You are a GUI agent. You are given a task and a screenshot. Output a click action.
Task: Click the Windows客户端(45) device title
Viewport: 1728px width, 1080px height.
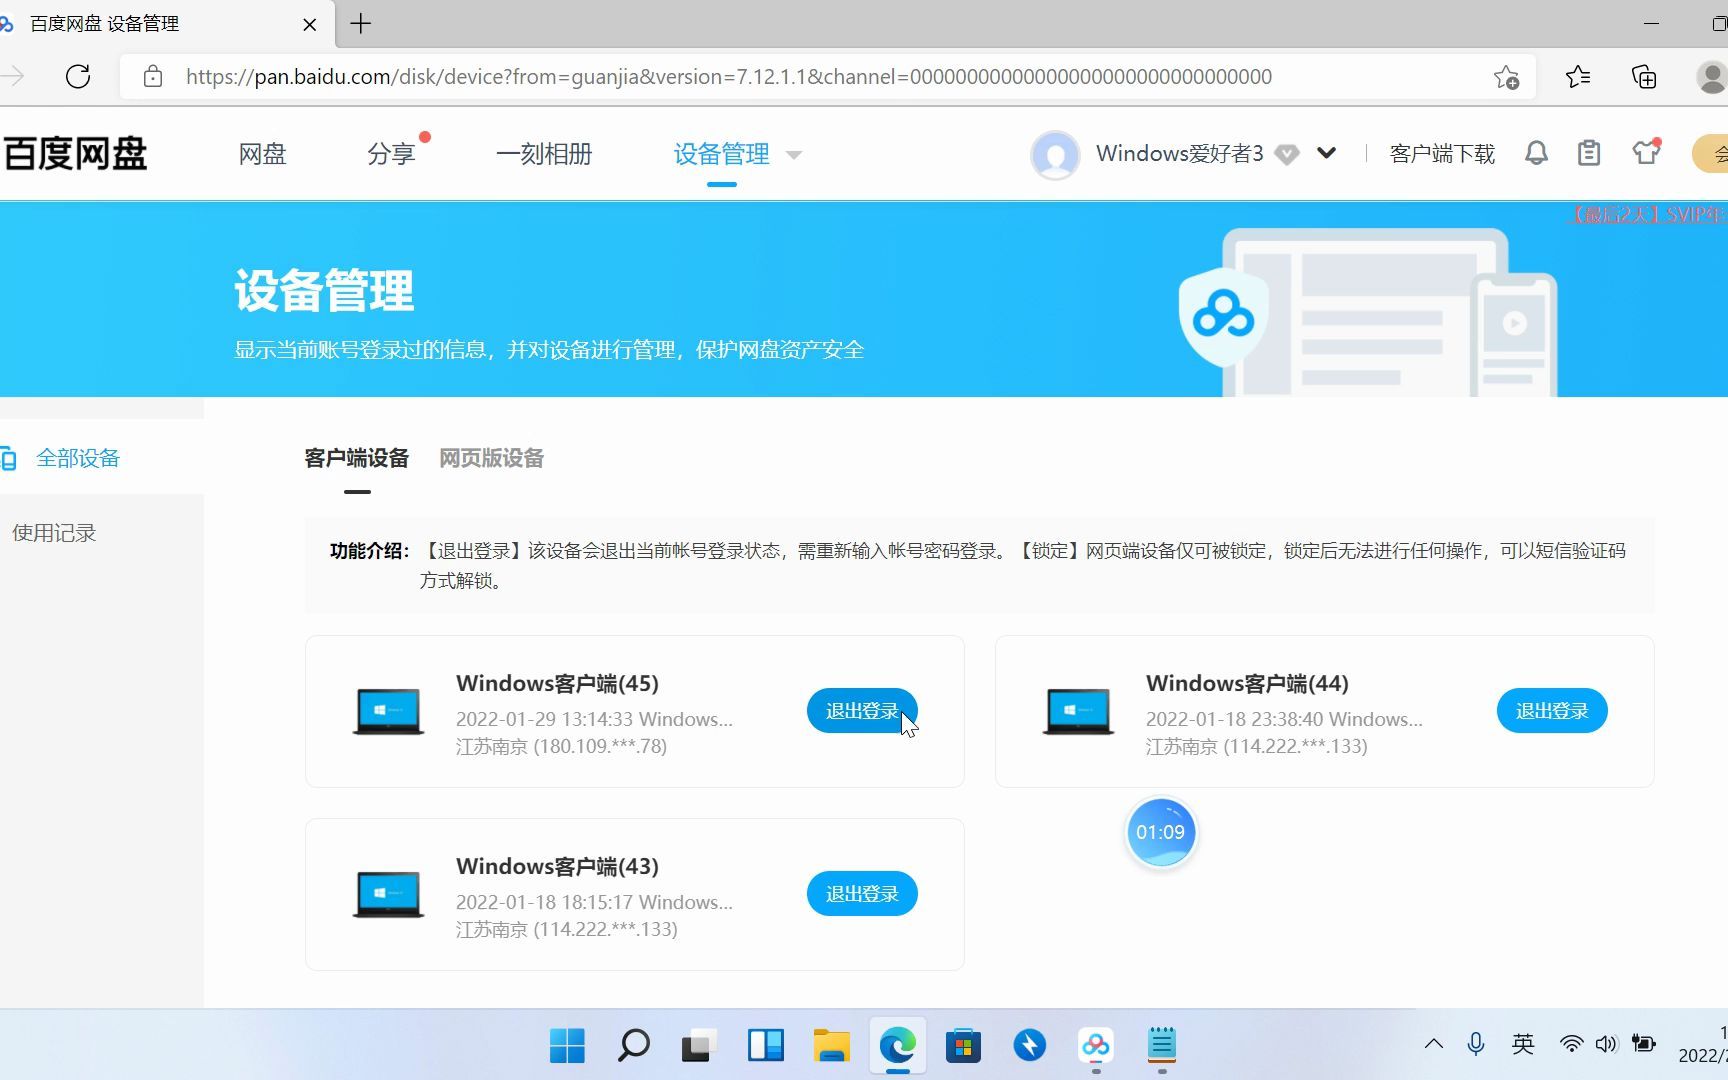557,683
